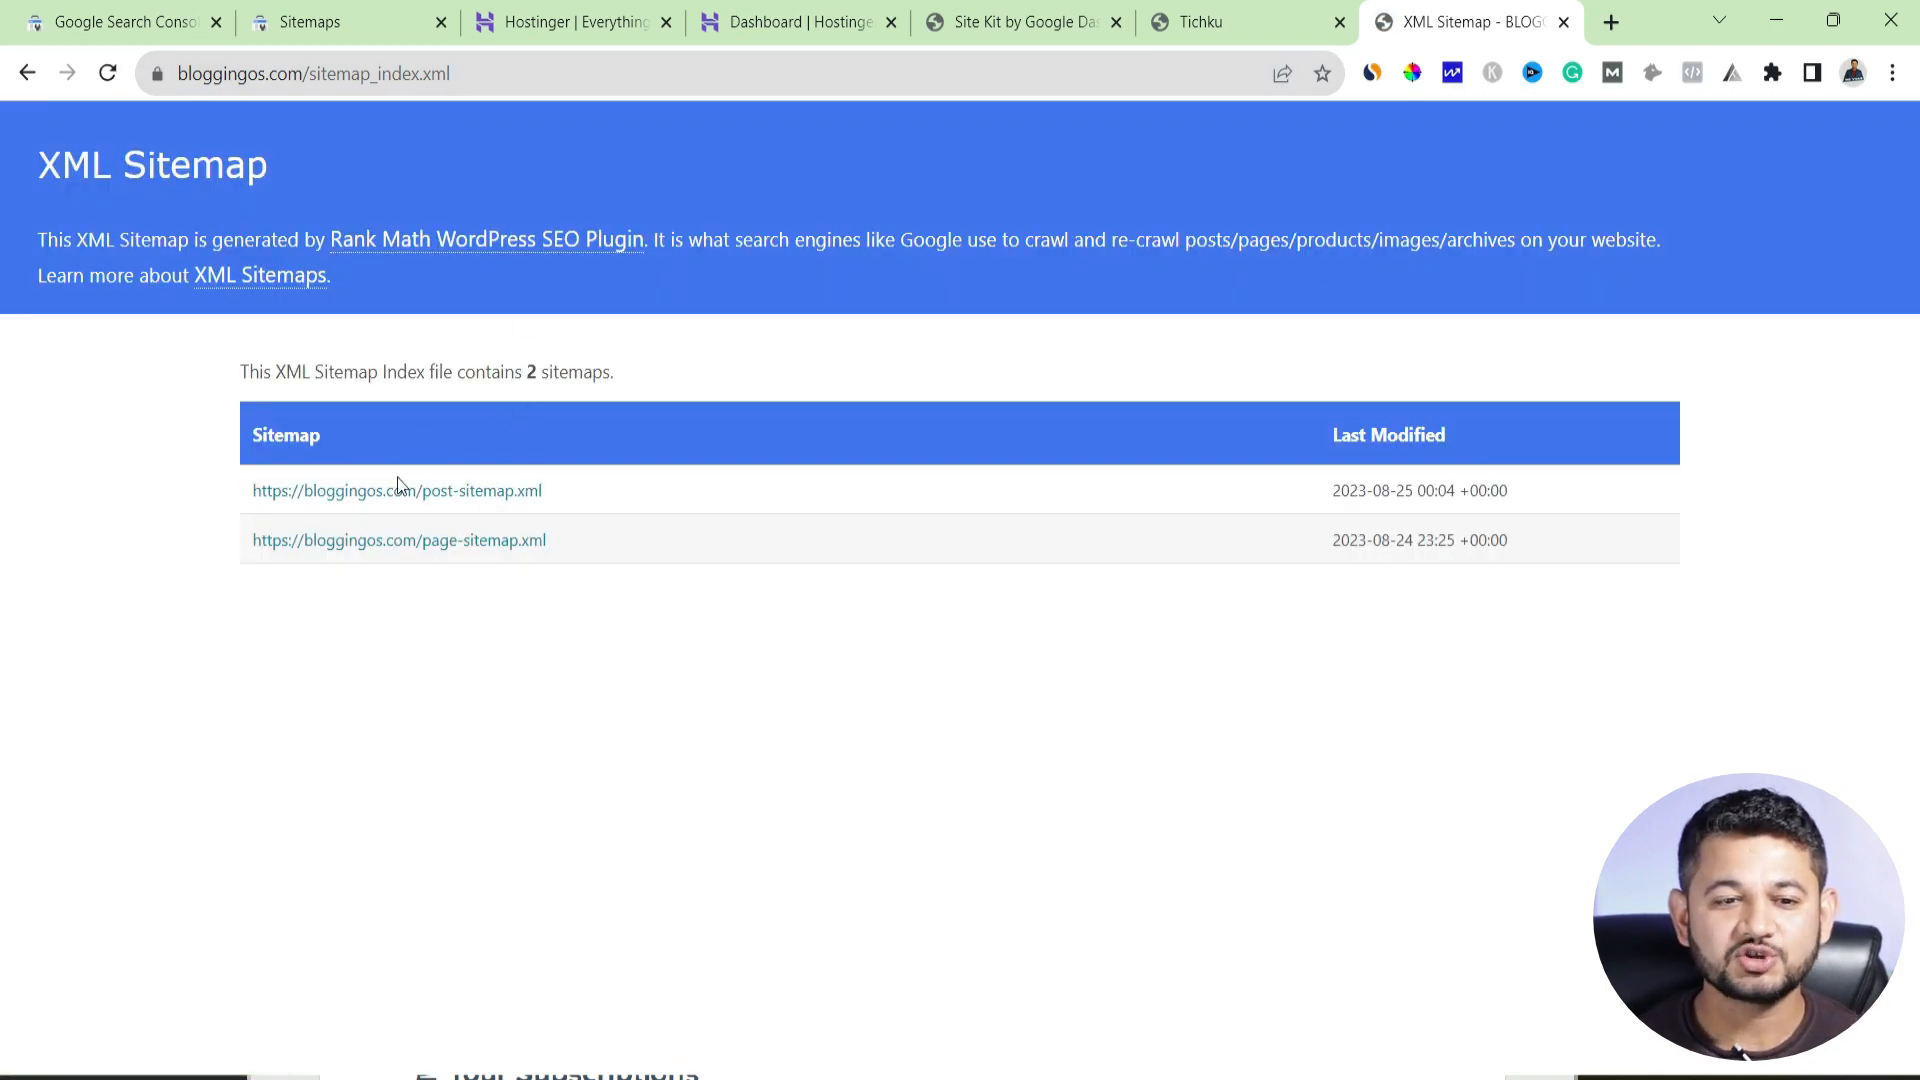
Task: Open the Extensions puzzle menu
Action: pyautogui.click(x=1772, y=73)
